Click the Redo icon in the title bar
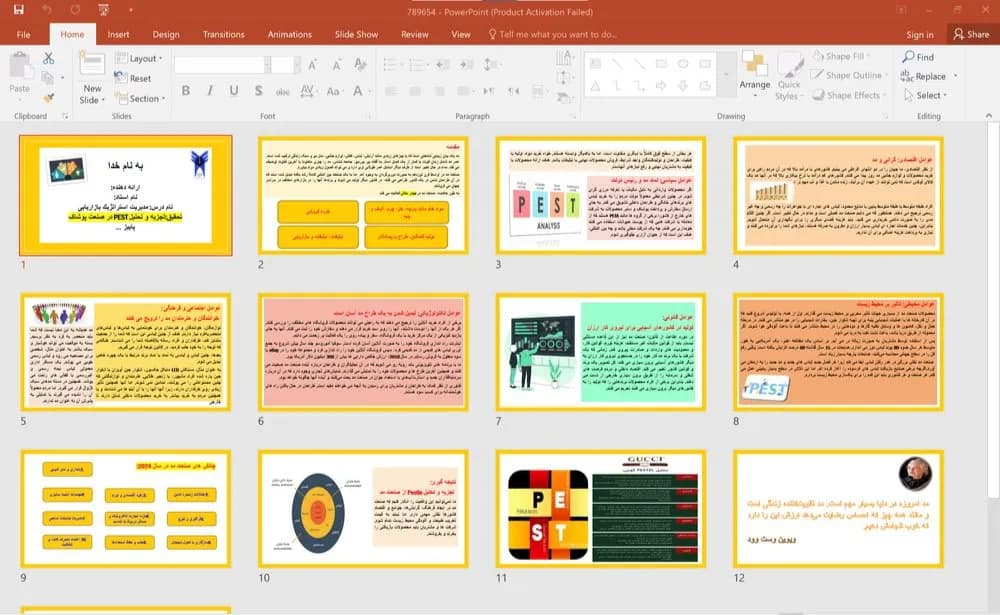Screen dimensions: 1000x615 click(x=75, y=10)
